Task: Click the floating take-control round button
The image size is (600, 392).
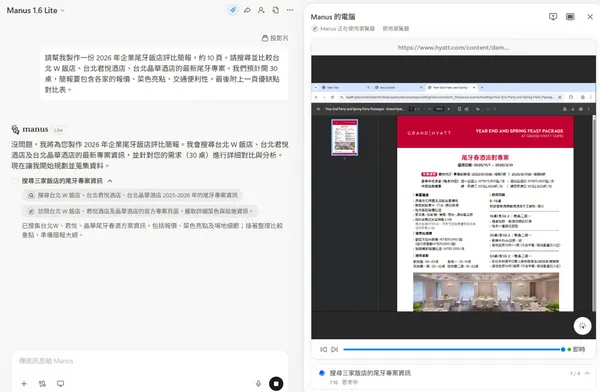Action: [582, 326]
